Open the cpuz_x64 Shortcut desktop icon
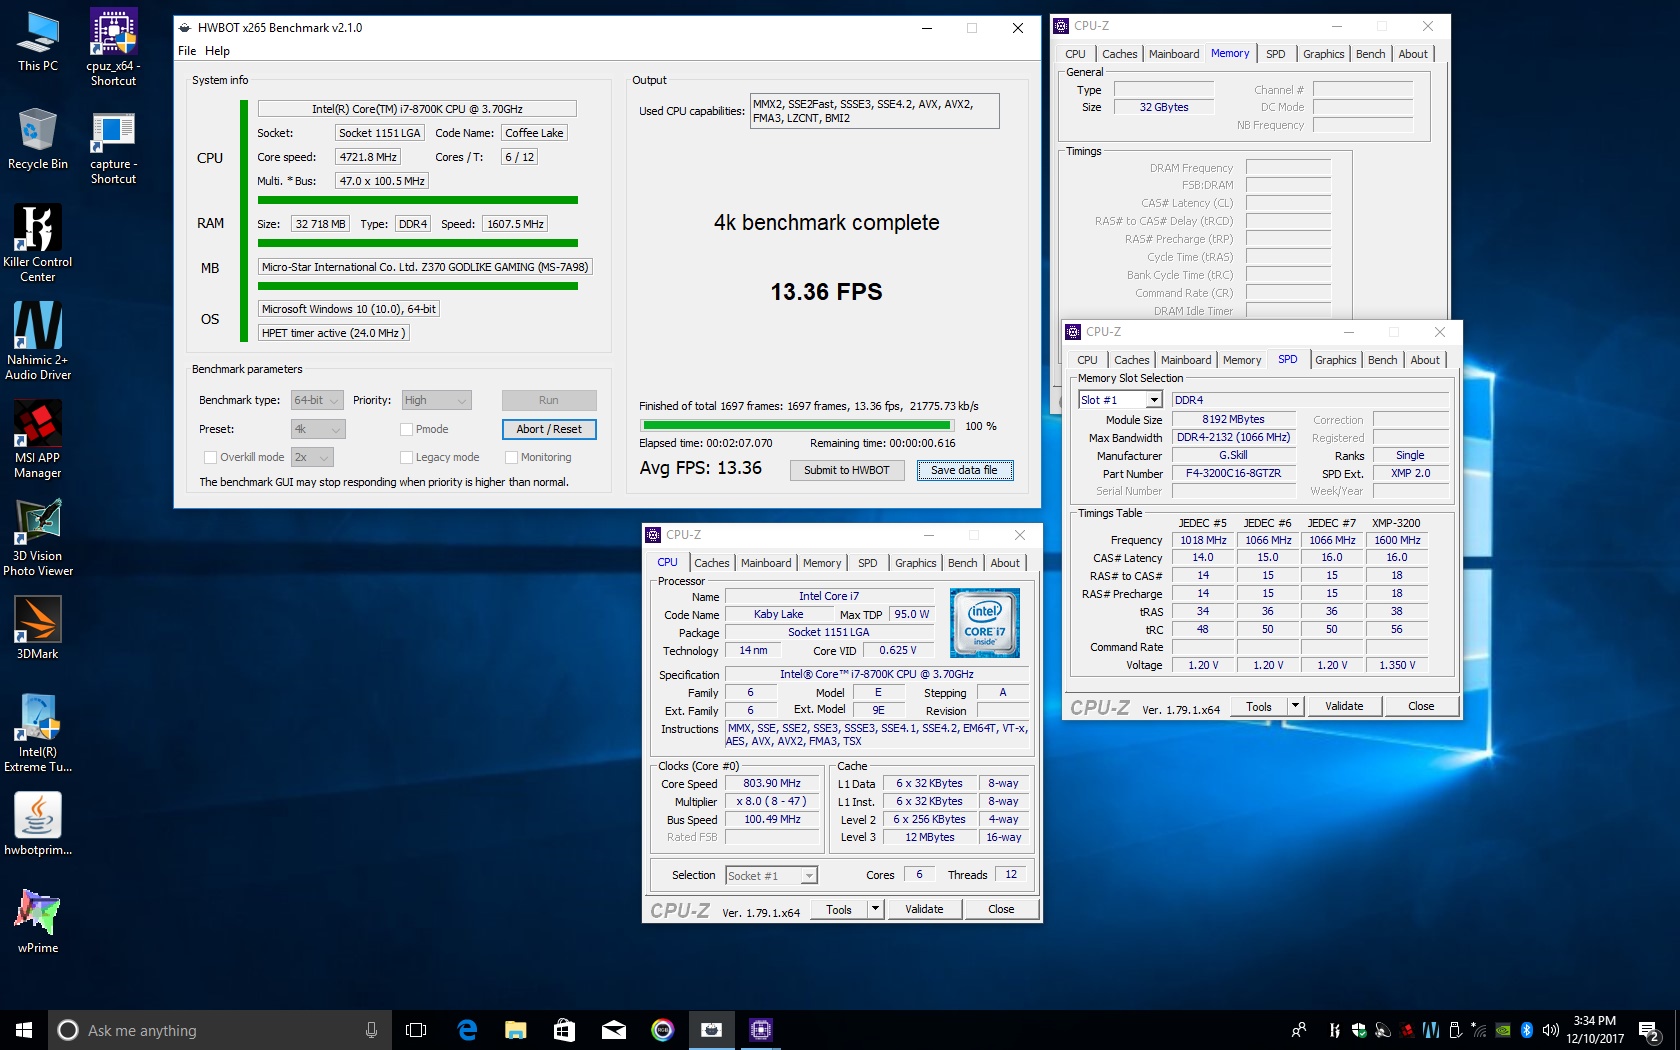1680x1050 pixels. click(113, 47)
